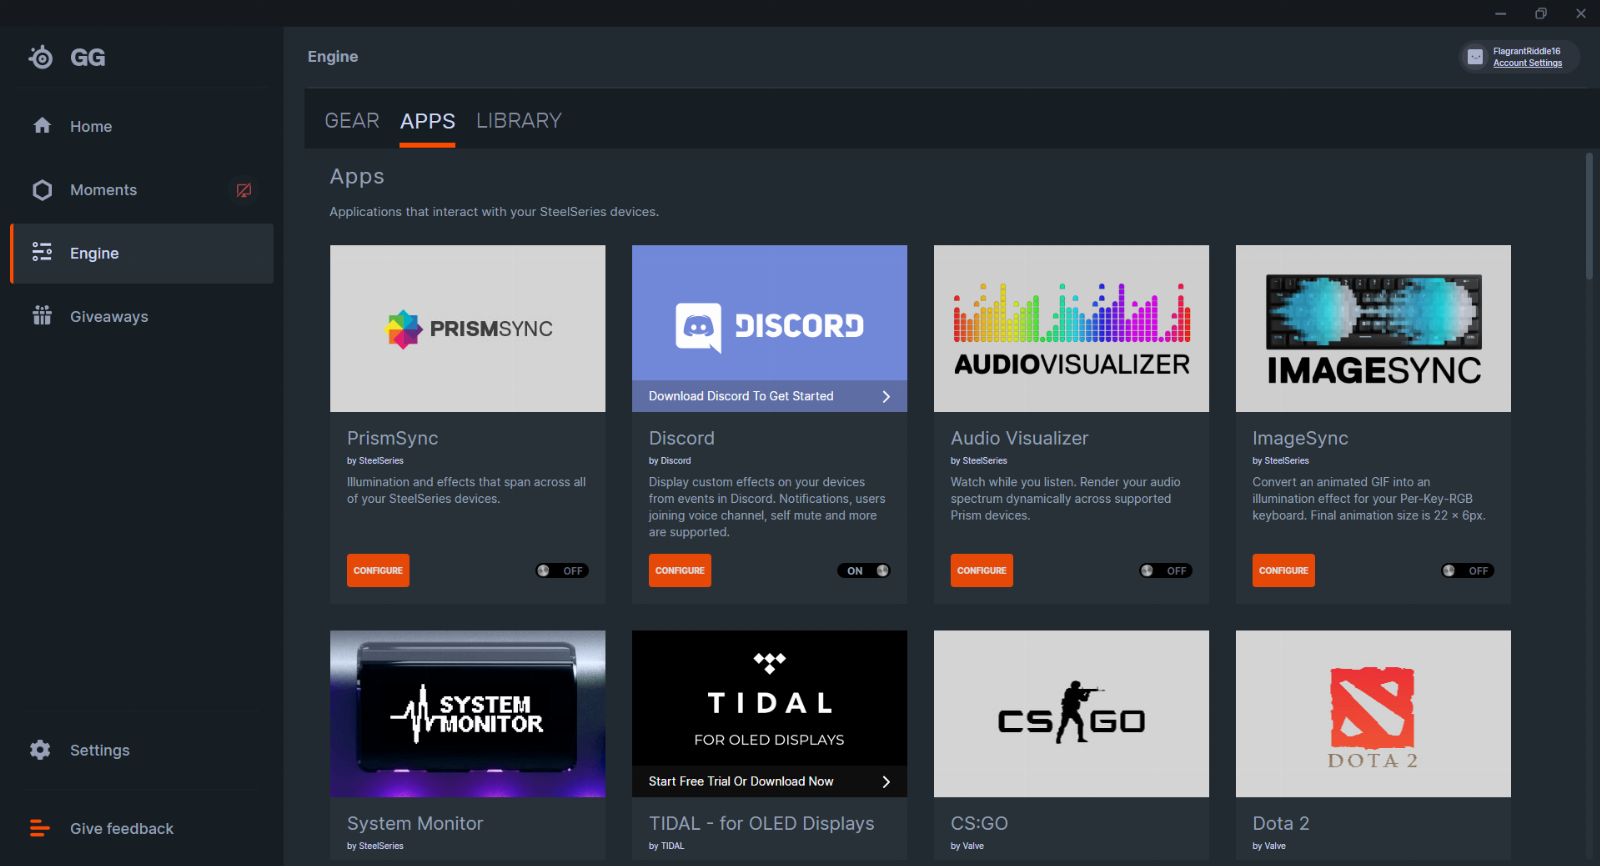
Task: Click the Discord logo icon
Action: (698, 328)
